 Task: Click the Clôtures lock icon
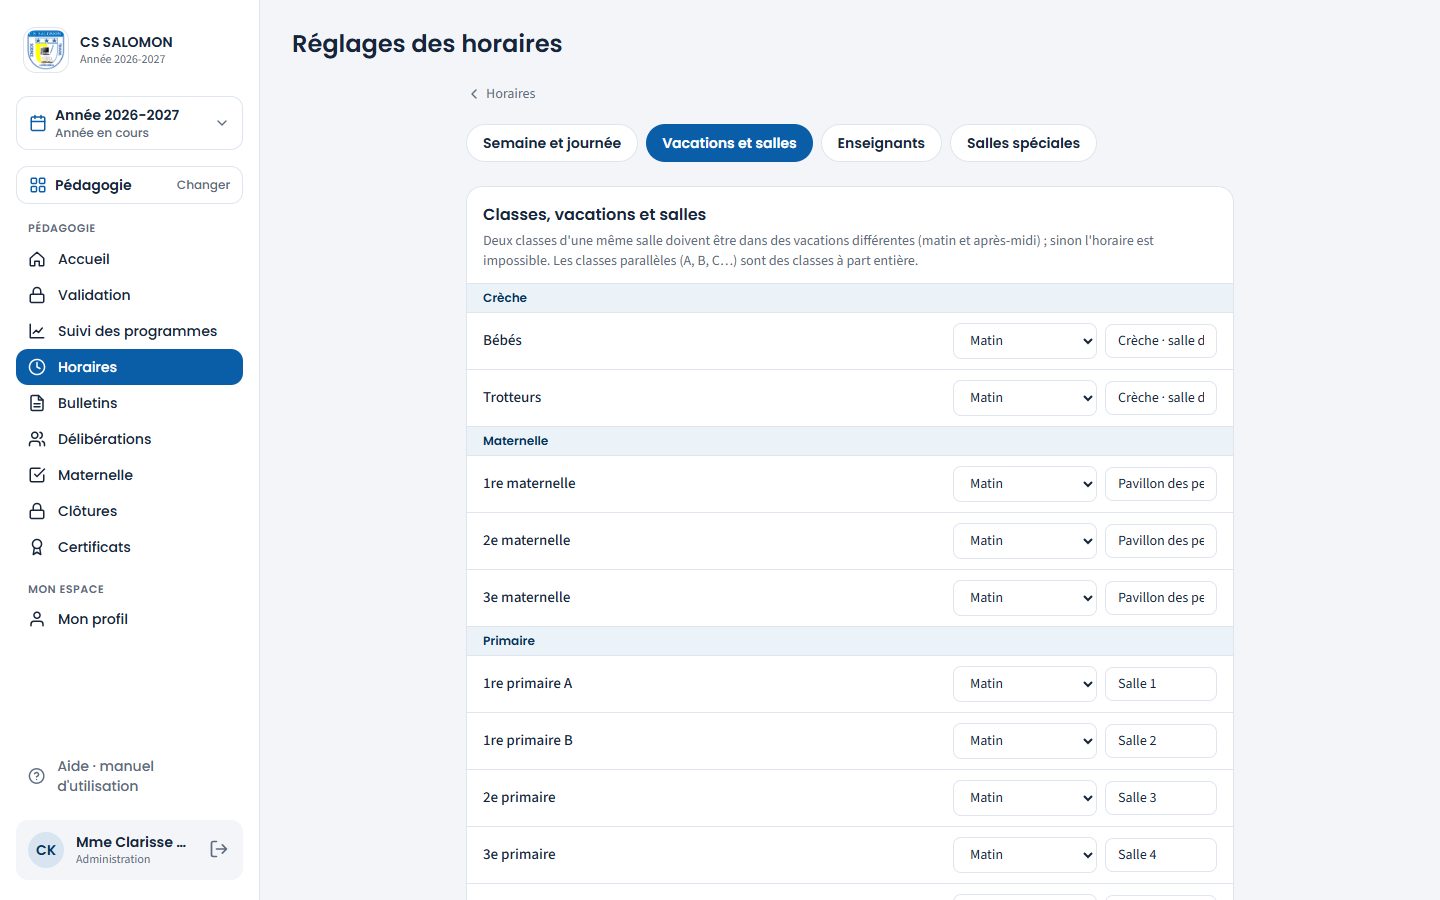[37, 511]
